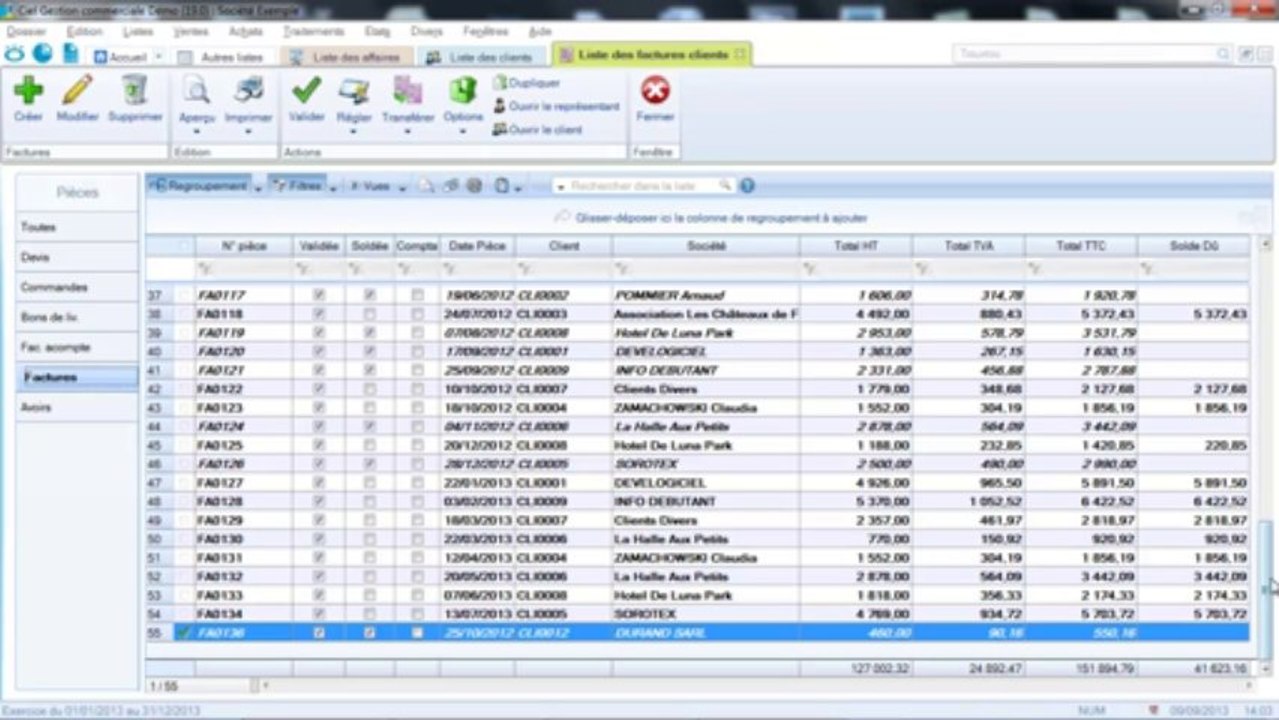Open the Filtres dropdown arrow

[x=332, y=187]
